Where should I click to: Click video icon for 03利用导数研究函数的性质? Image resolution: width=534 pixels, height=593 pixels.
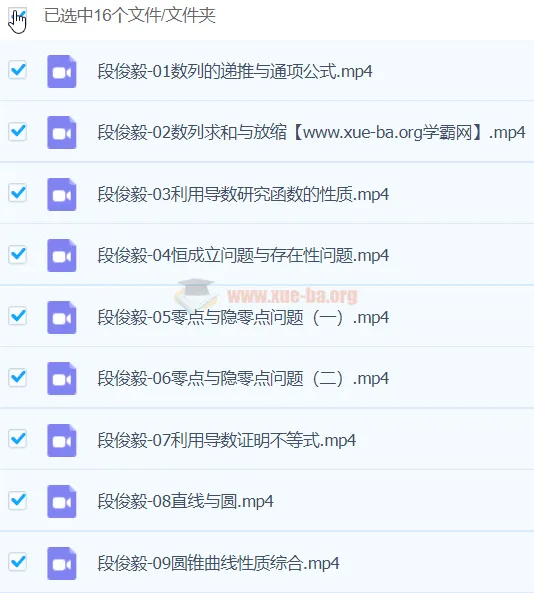point(62,194)
